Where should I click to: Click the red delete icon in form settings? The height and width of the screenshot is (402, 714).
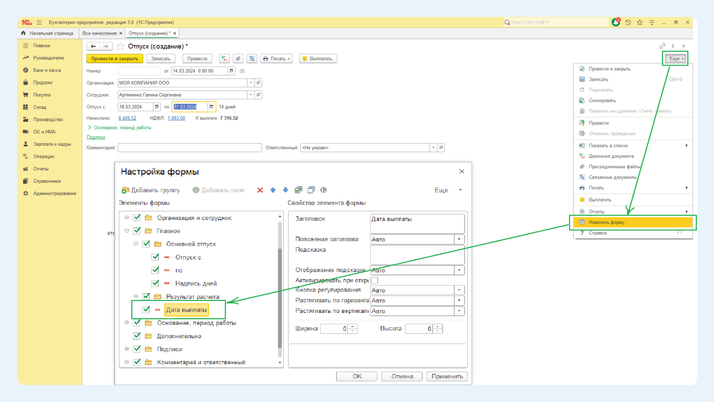point(260,190)
